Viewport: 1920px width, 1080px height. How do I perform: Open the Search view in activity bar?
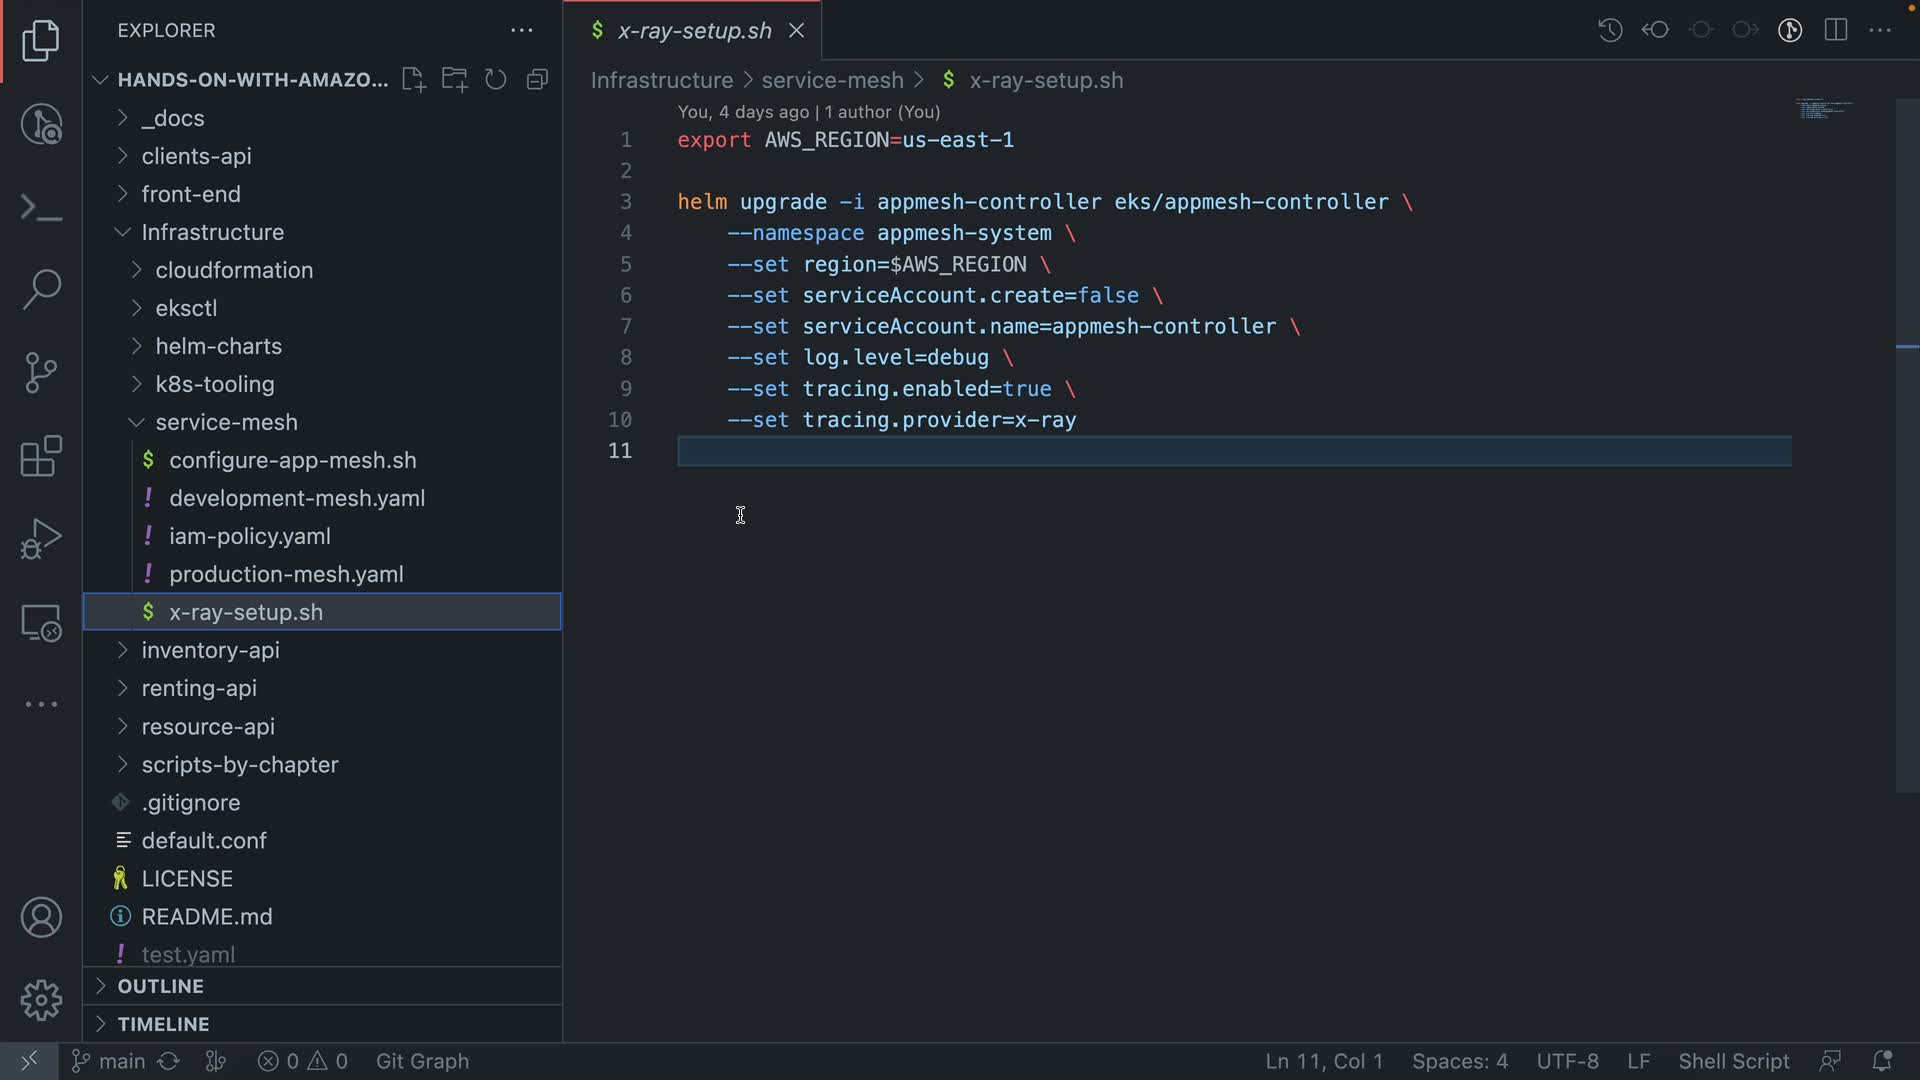point(41,290)
